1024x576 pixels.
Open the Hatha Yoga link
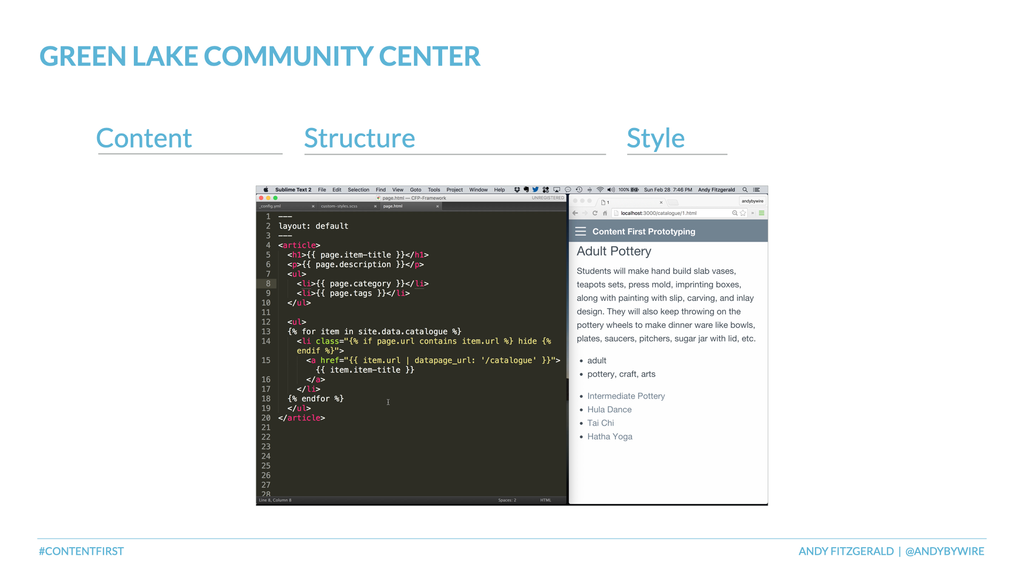pyautogui.click(x=609, y=436)
